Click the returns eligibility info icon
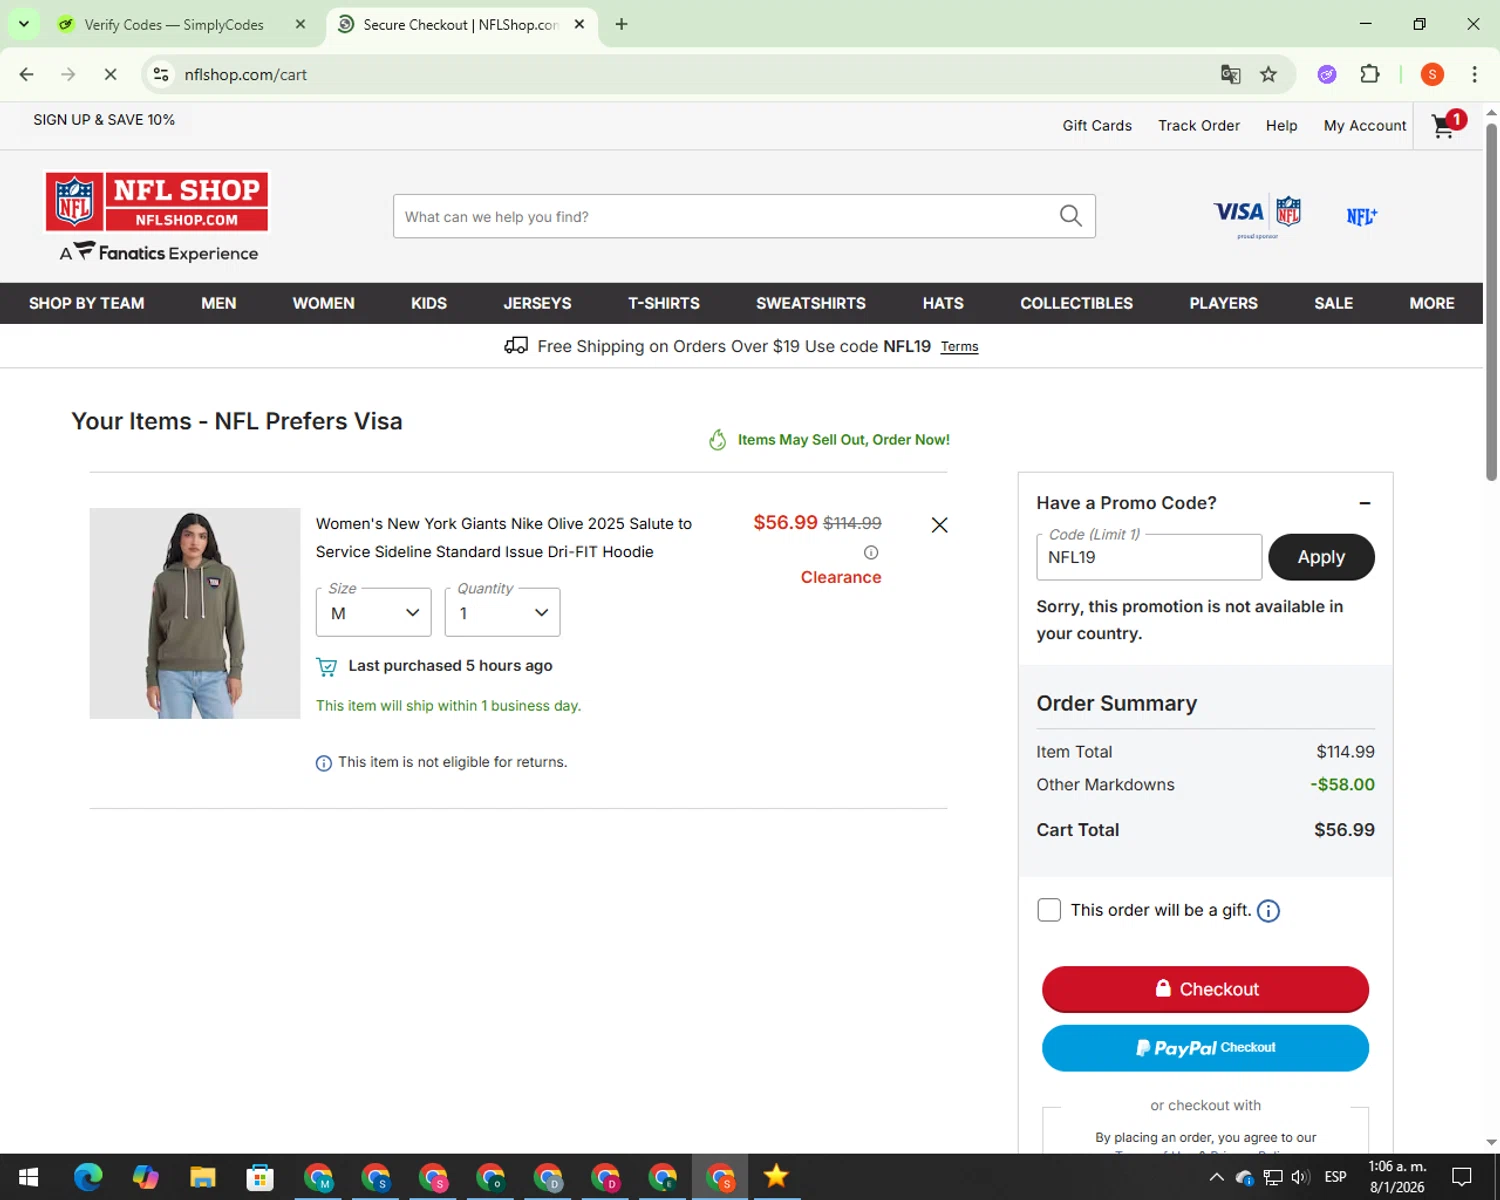Image resolution: width=1500 pixels, height=1200 pixels. click(x=324, y=763)
